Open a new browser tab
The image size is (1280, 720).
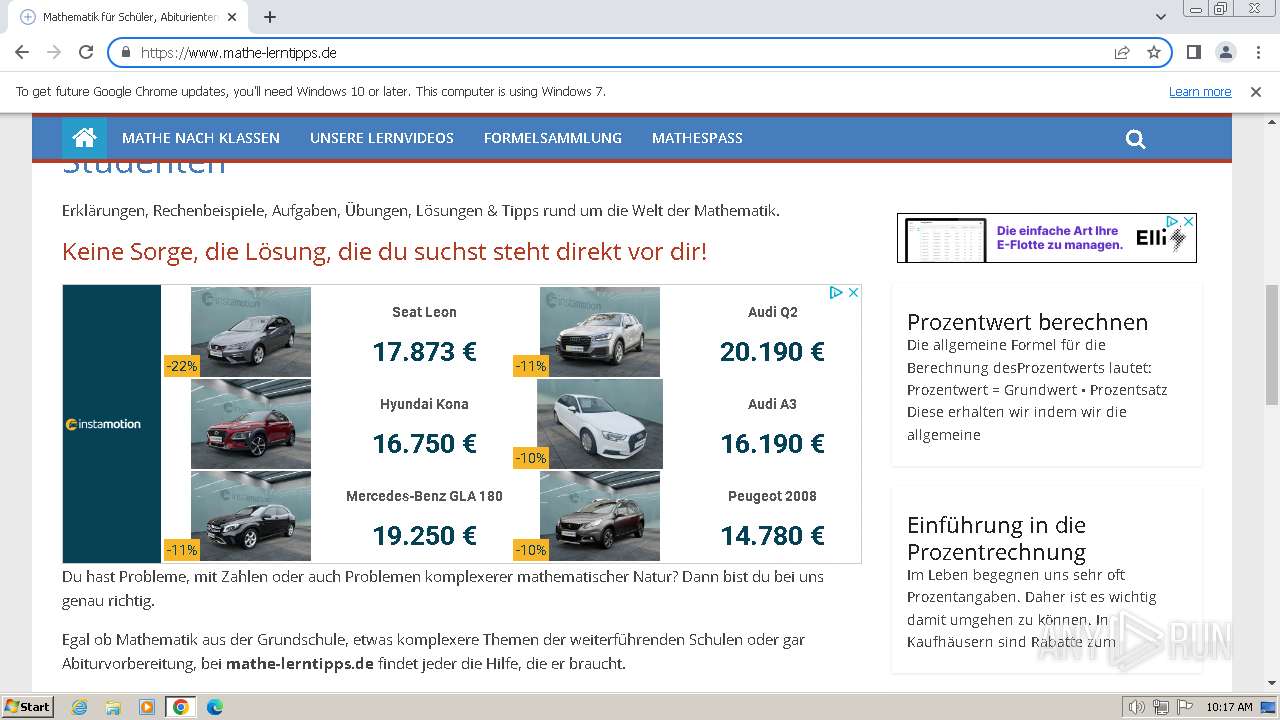pyautogui.click(x=269, y=17)
